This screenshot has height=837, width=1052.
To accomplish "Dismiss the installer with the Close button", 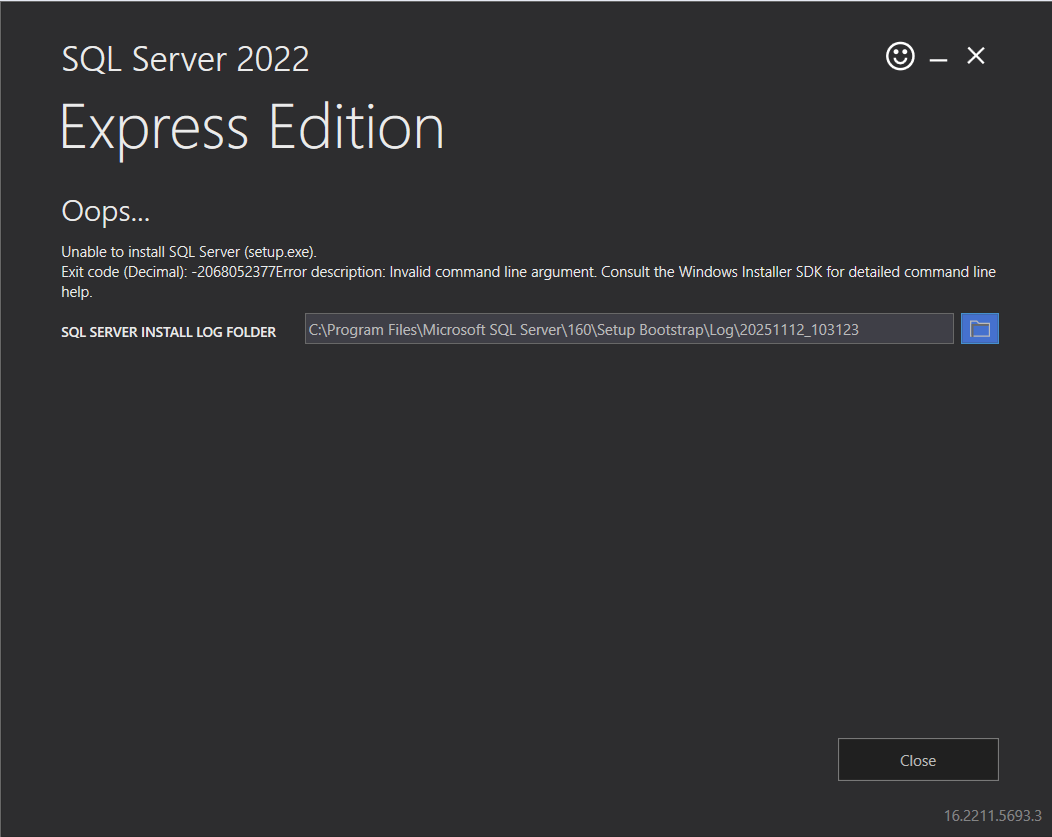I will tap(917, 759).
